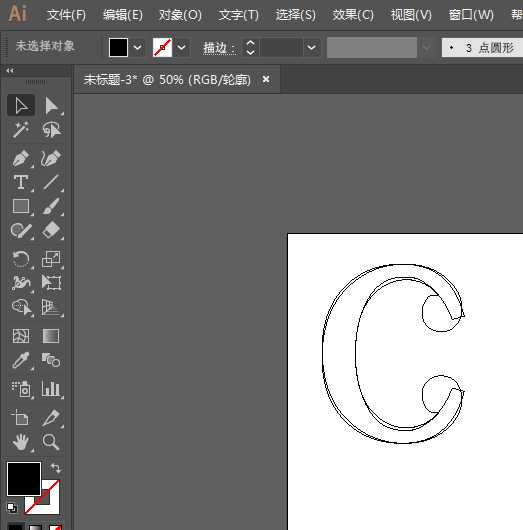
Task: Select the Curvature tool
Action: click(x=51, y=158)
